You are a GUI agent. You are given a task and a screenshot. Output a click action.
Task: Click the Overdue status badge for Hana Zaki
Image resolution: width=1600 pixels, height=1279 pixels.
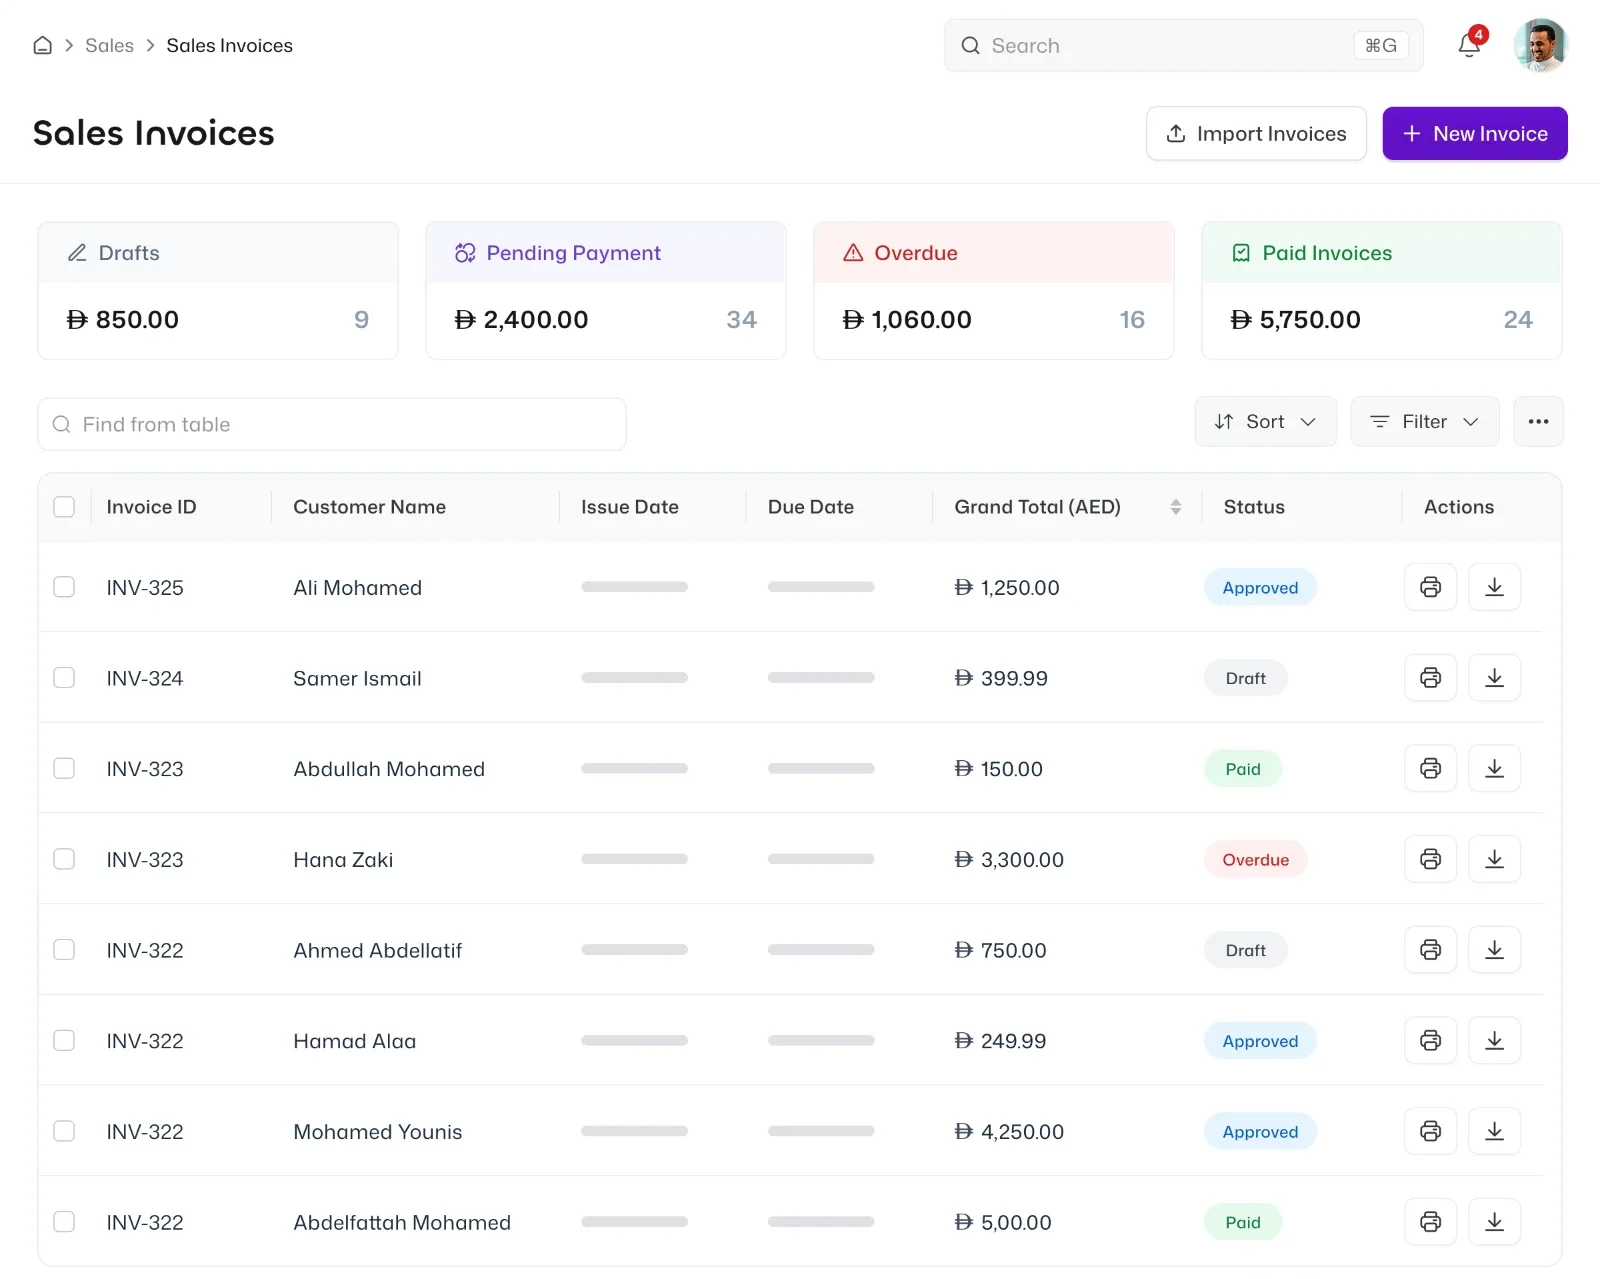1255,859
